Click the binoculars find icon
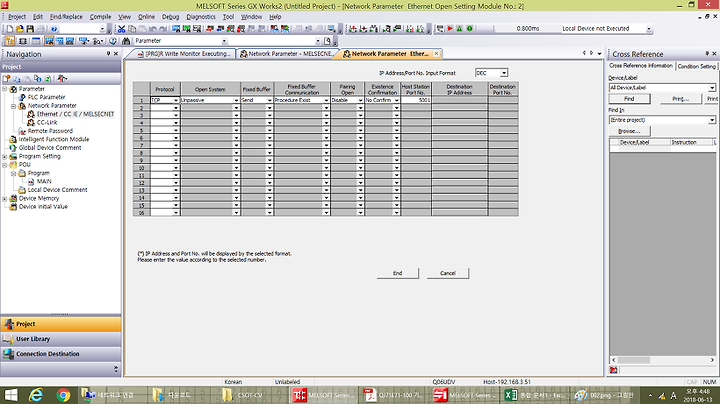The height and width of the screenshot is (404, 720). 126,41
